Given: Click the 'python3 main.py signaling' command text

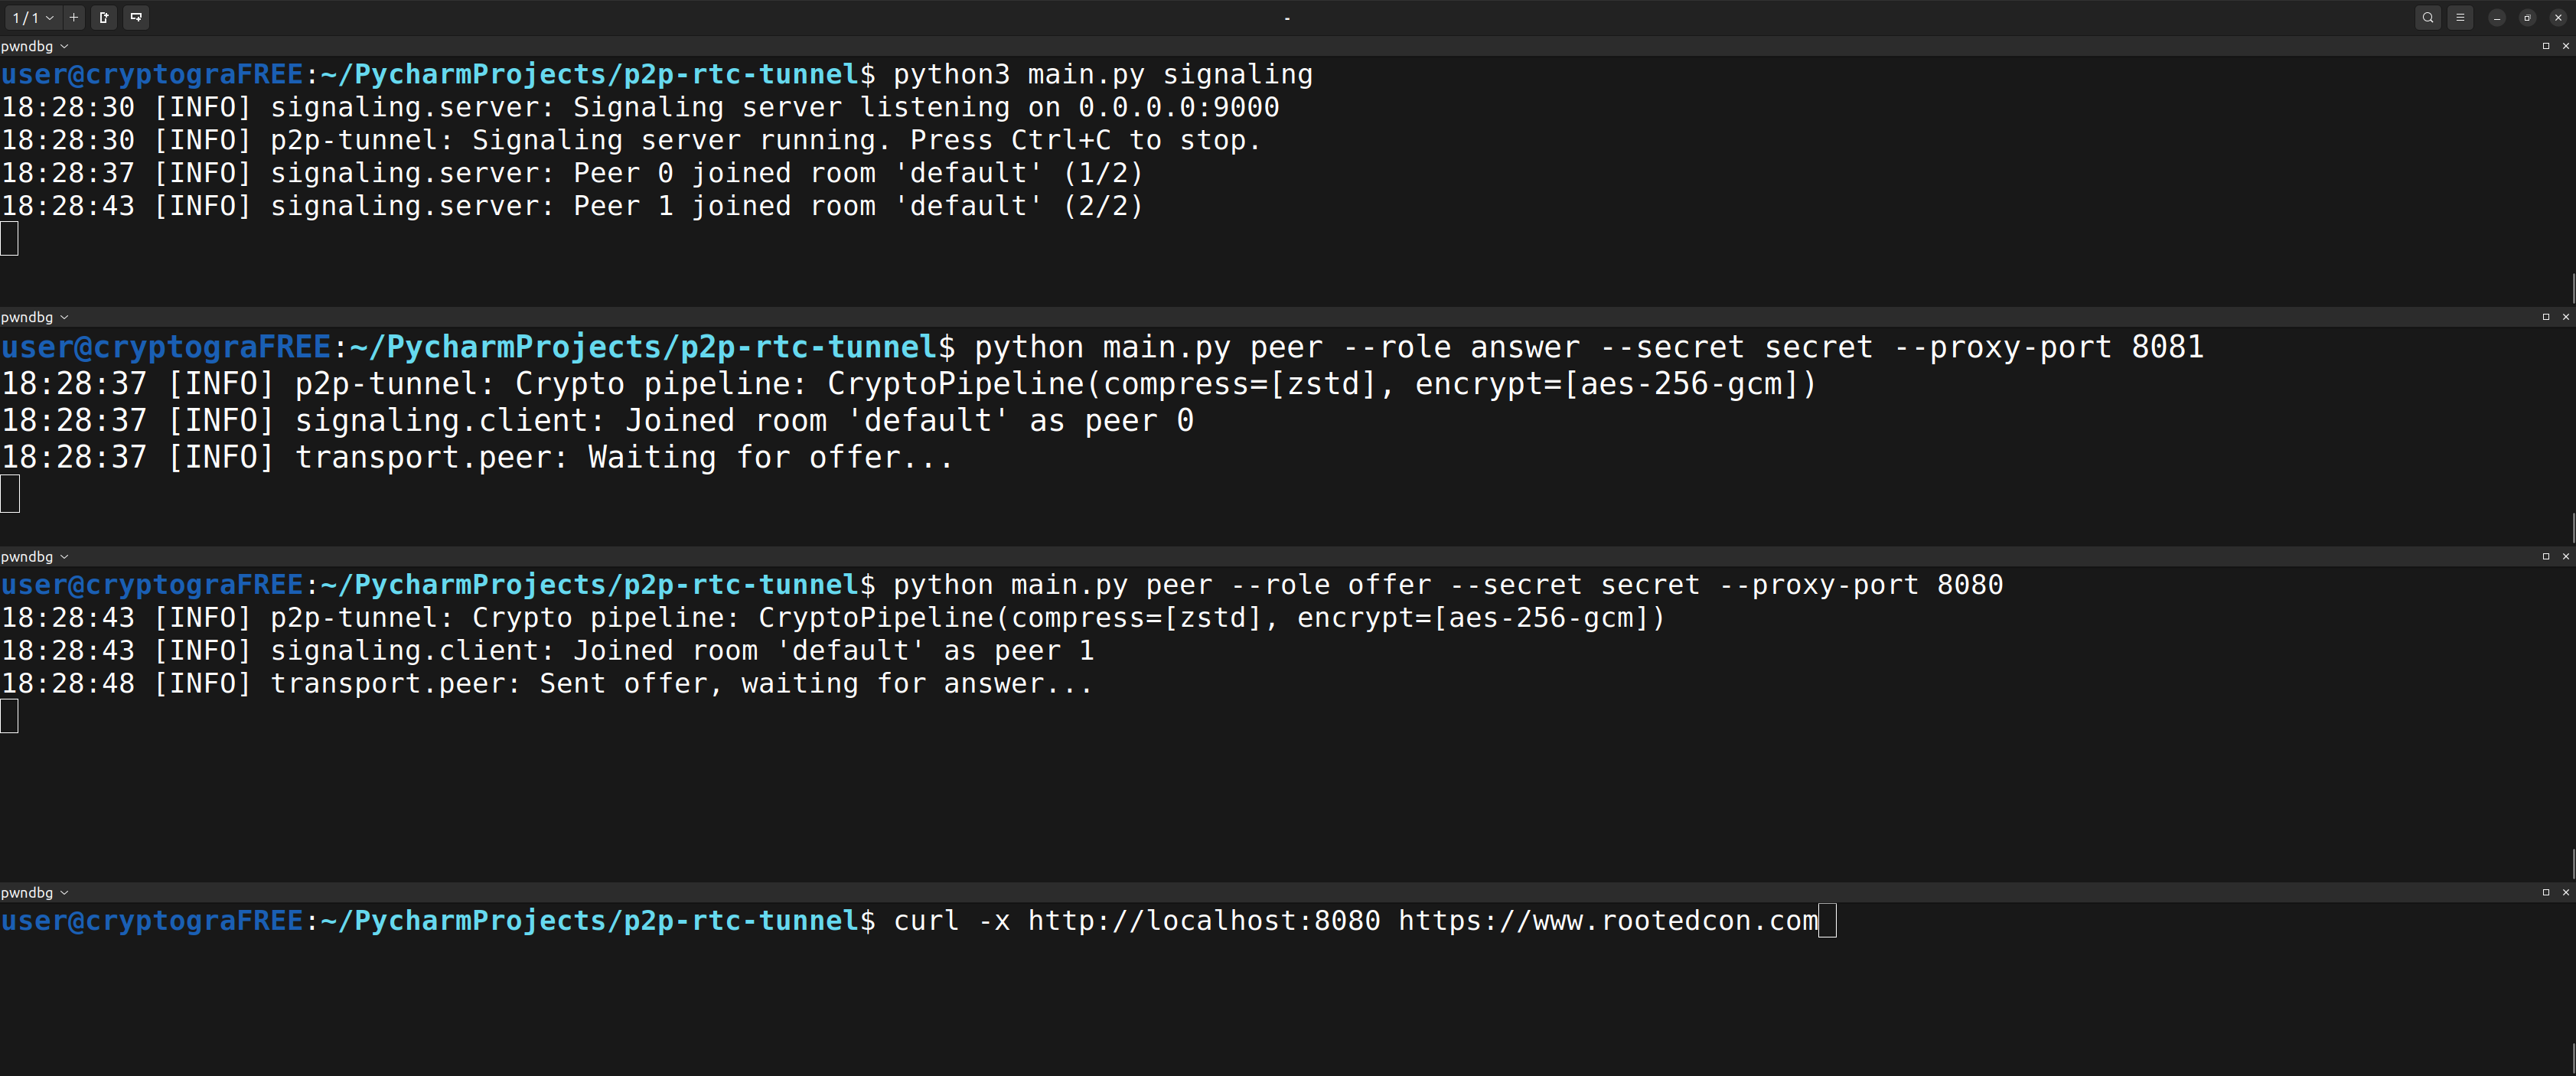Looking at the screenshot, I should pos(1102,75).
